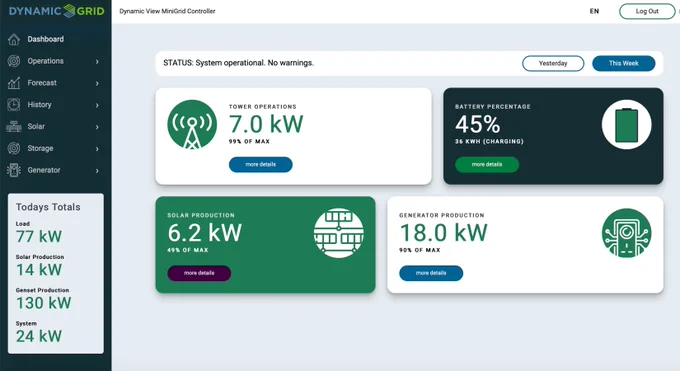680x371 pixels.
Task: Switch language via EN selector
Action: [x=594, y=11]
